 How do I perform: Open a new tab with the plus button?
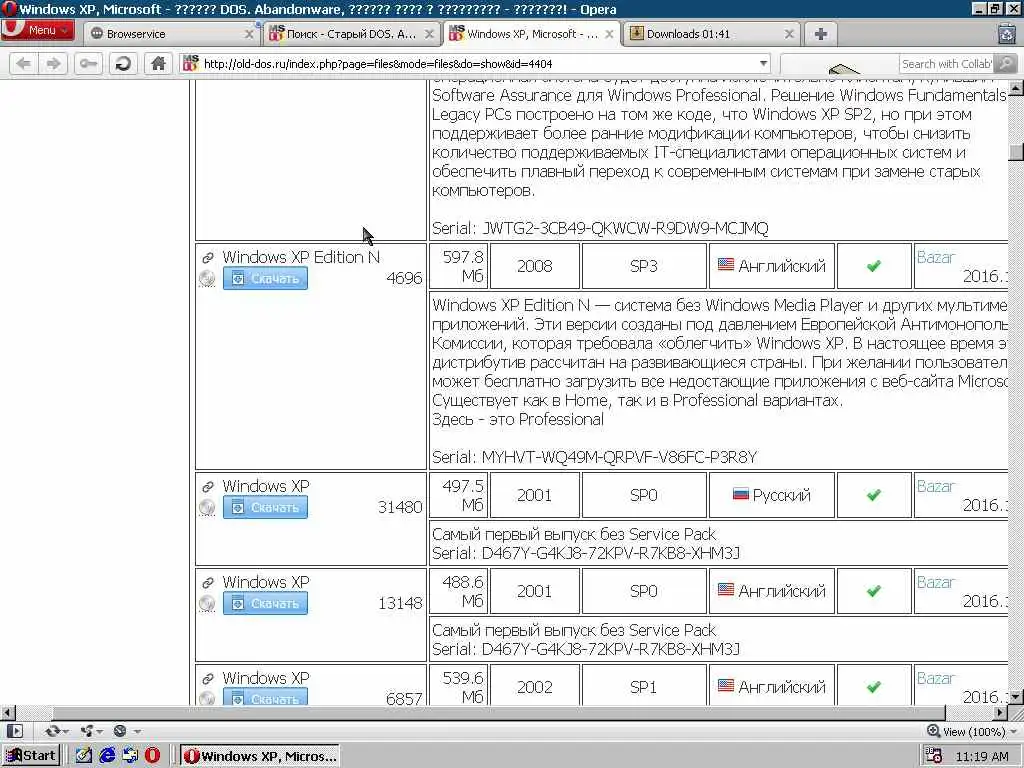pos(821,34)
